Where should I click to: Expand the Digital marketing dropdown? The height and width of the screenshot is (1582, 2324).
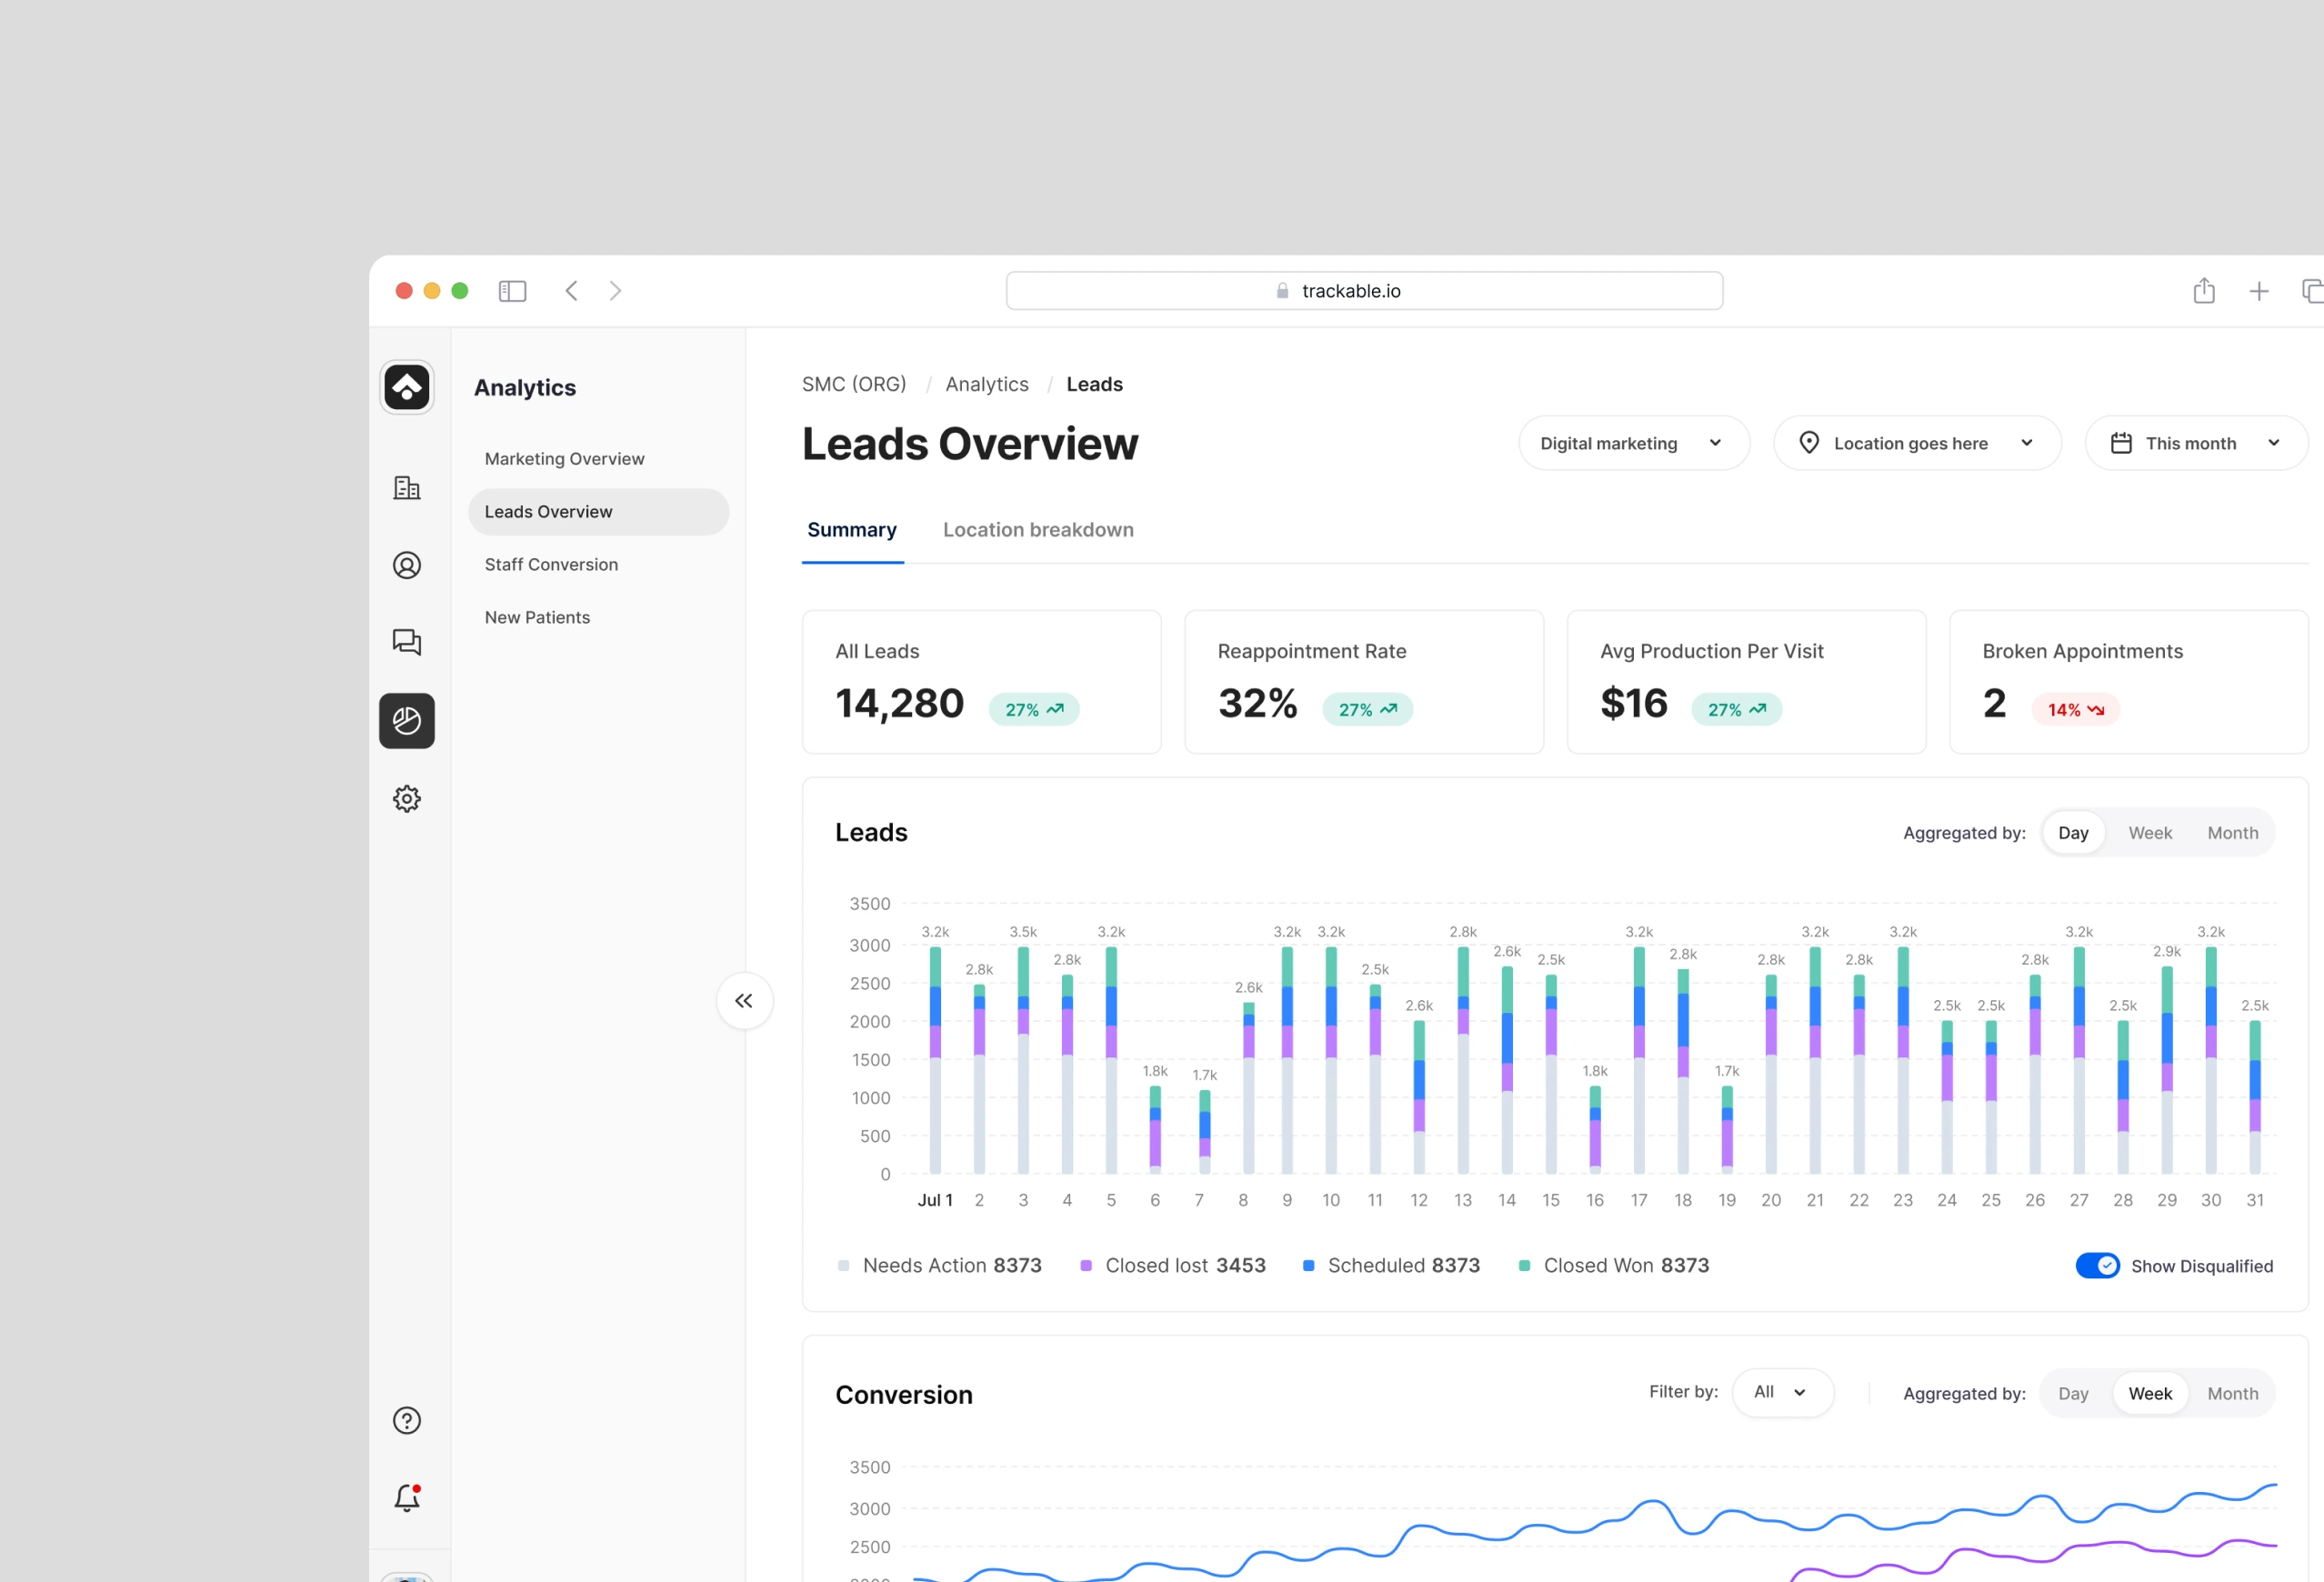pos(1633,443)
